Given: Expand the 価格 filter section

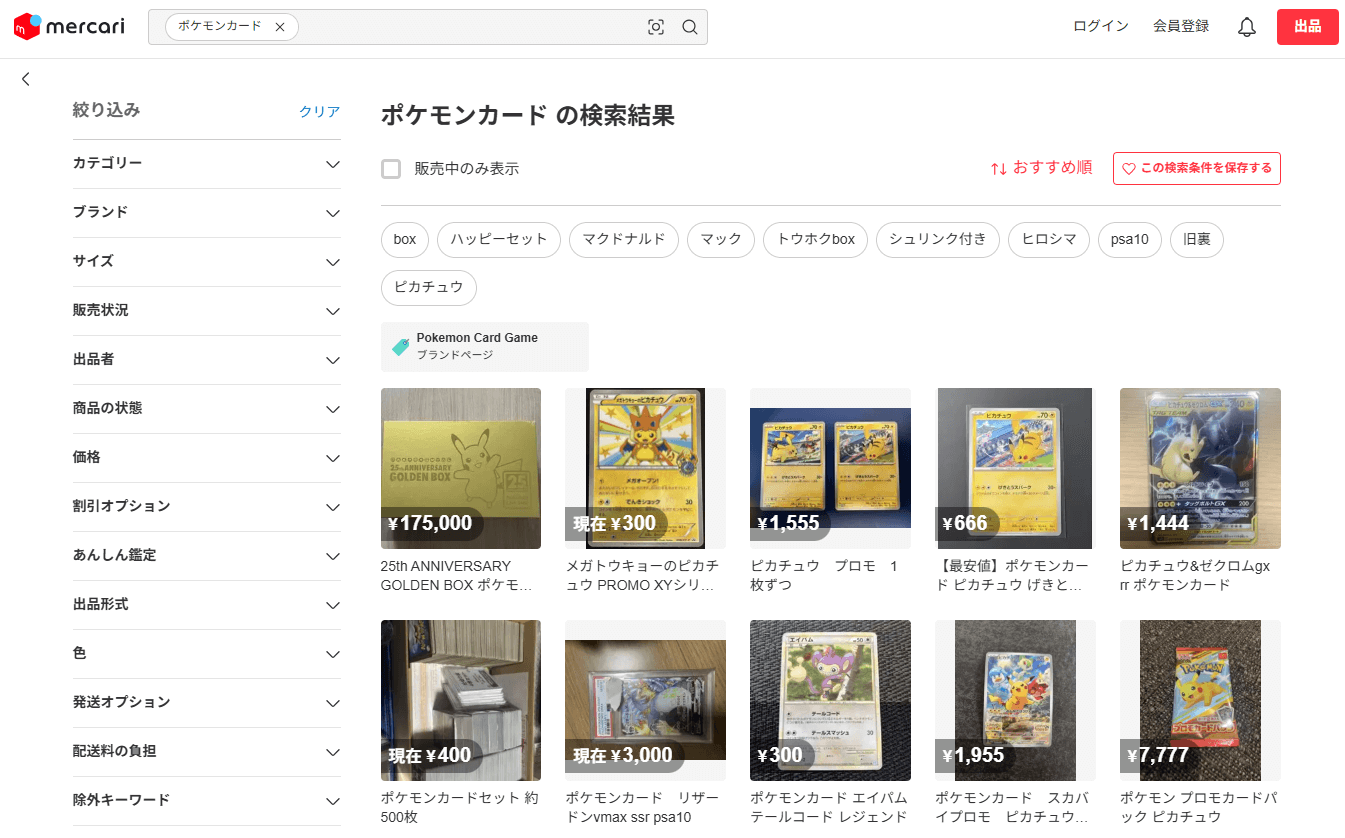Looking at the screenshot, I should point(206,458).
